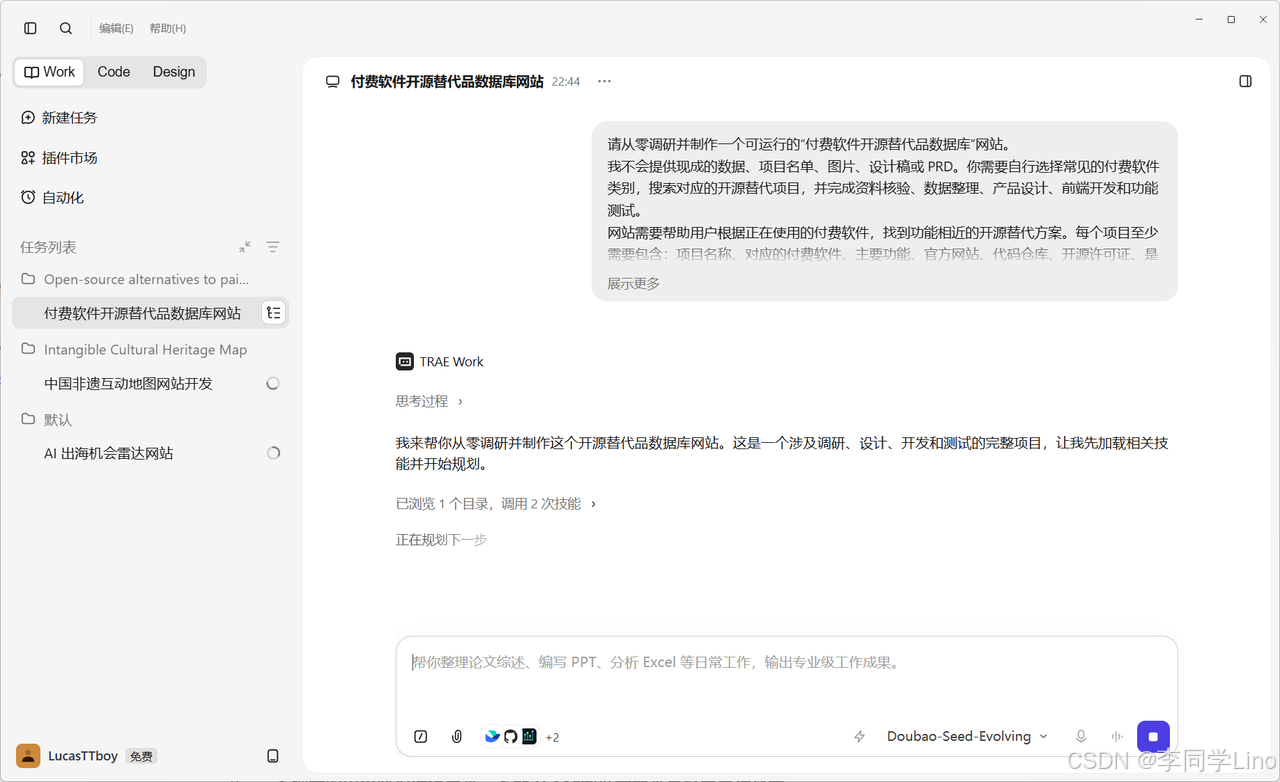Open the device icon at sidebar bottom

click(x=273, y=756)
